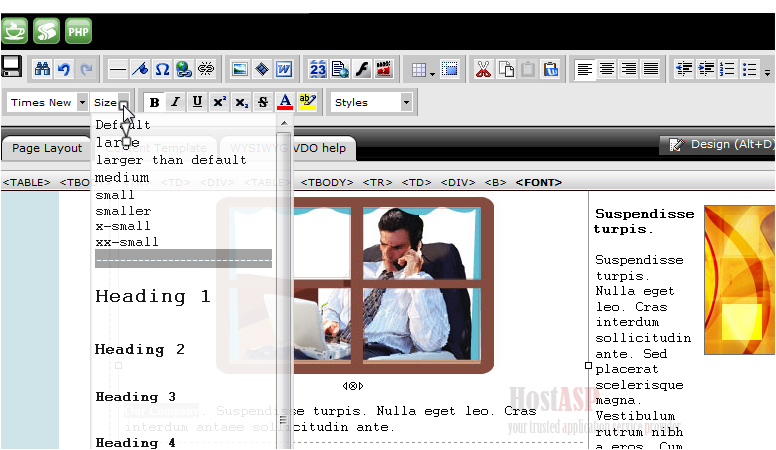Apply strikethrough formatting
This screenshot has width=776, height=450.
tap(263, 102)
